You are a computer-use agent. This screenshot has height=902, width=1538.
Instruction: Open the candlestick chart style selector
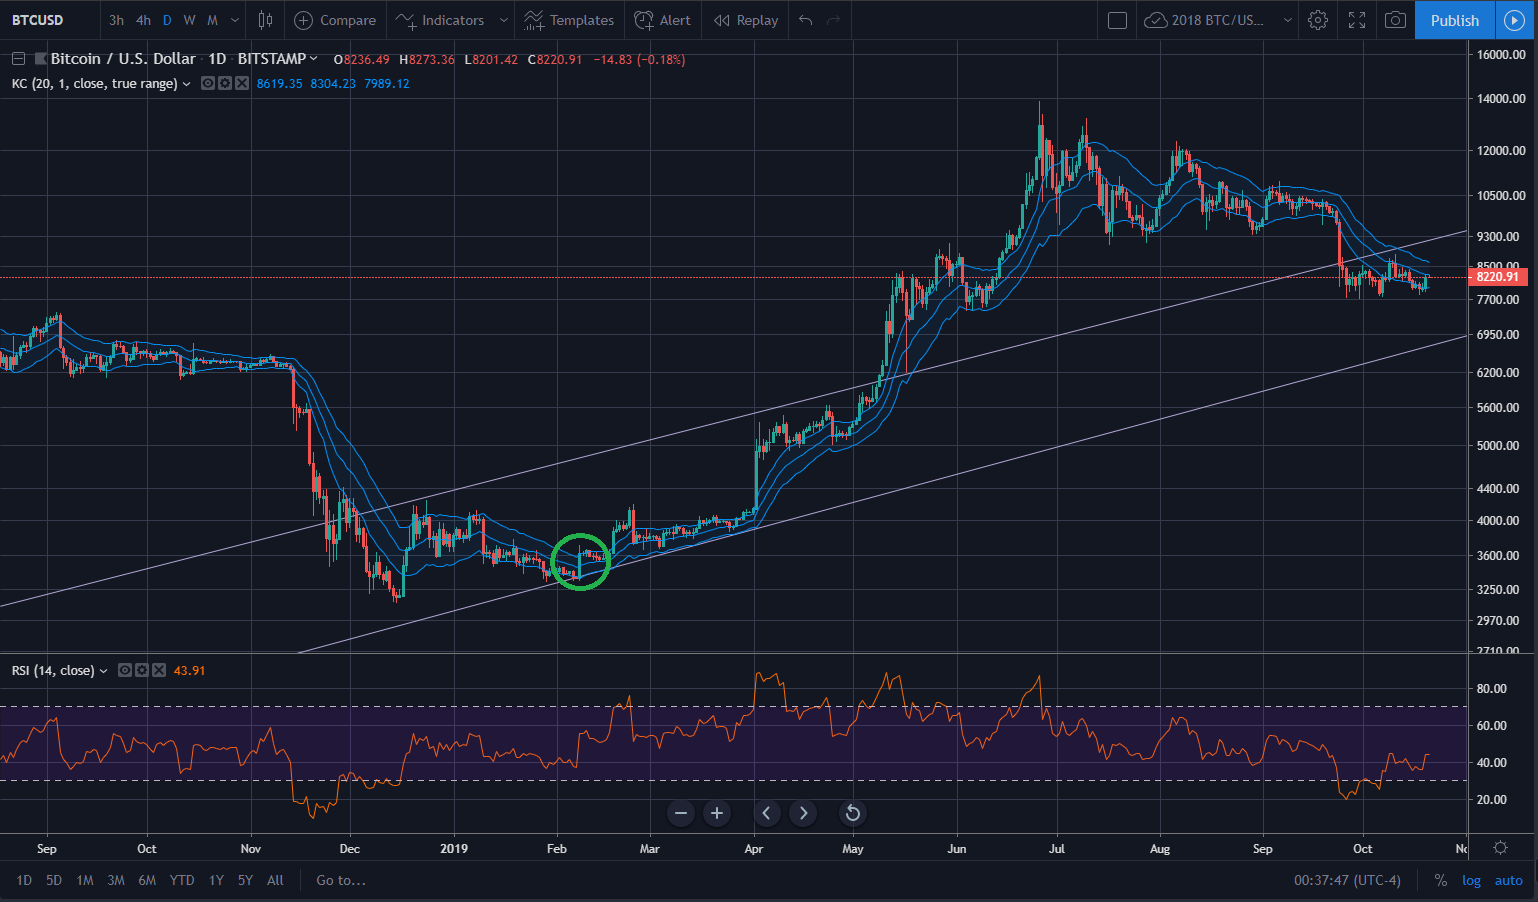pos(265,20)
